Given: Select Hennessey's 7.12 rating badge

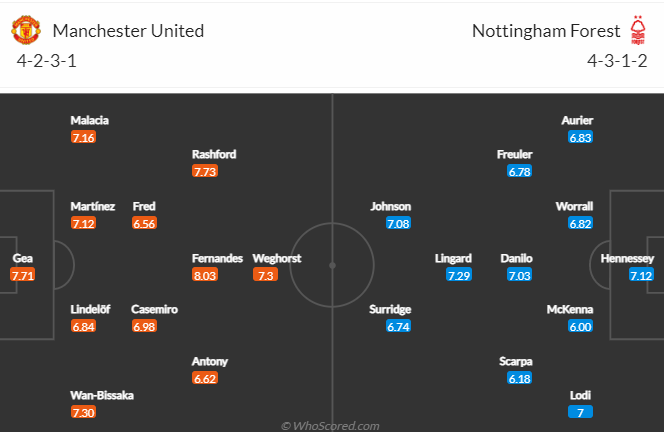Looking at the screenshot, I should pyautogui.click(x=641, y=275).
